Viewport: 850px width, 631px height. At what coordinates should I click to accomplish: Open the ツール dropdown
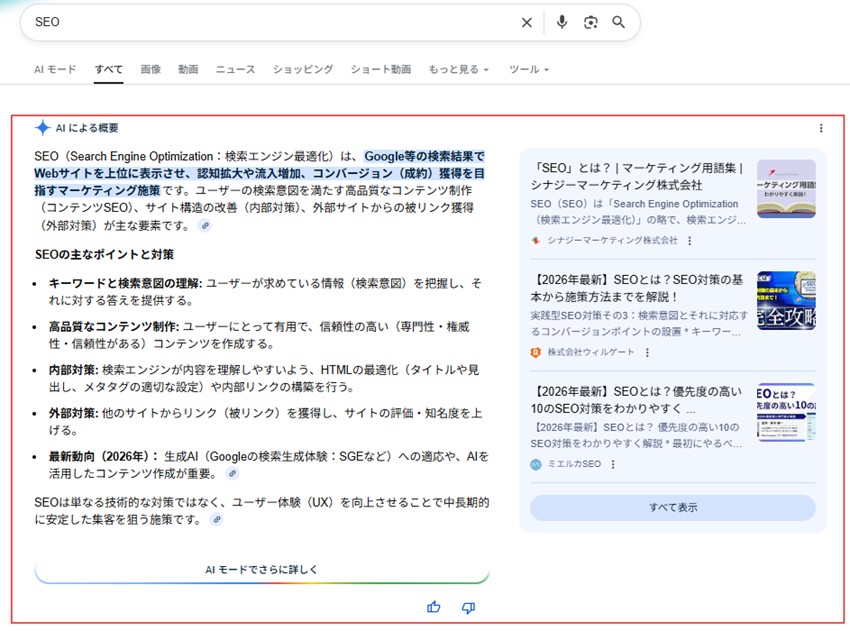pyautogui.click(x=528, y=69)
